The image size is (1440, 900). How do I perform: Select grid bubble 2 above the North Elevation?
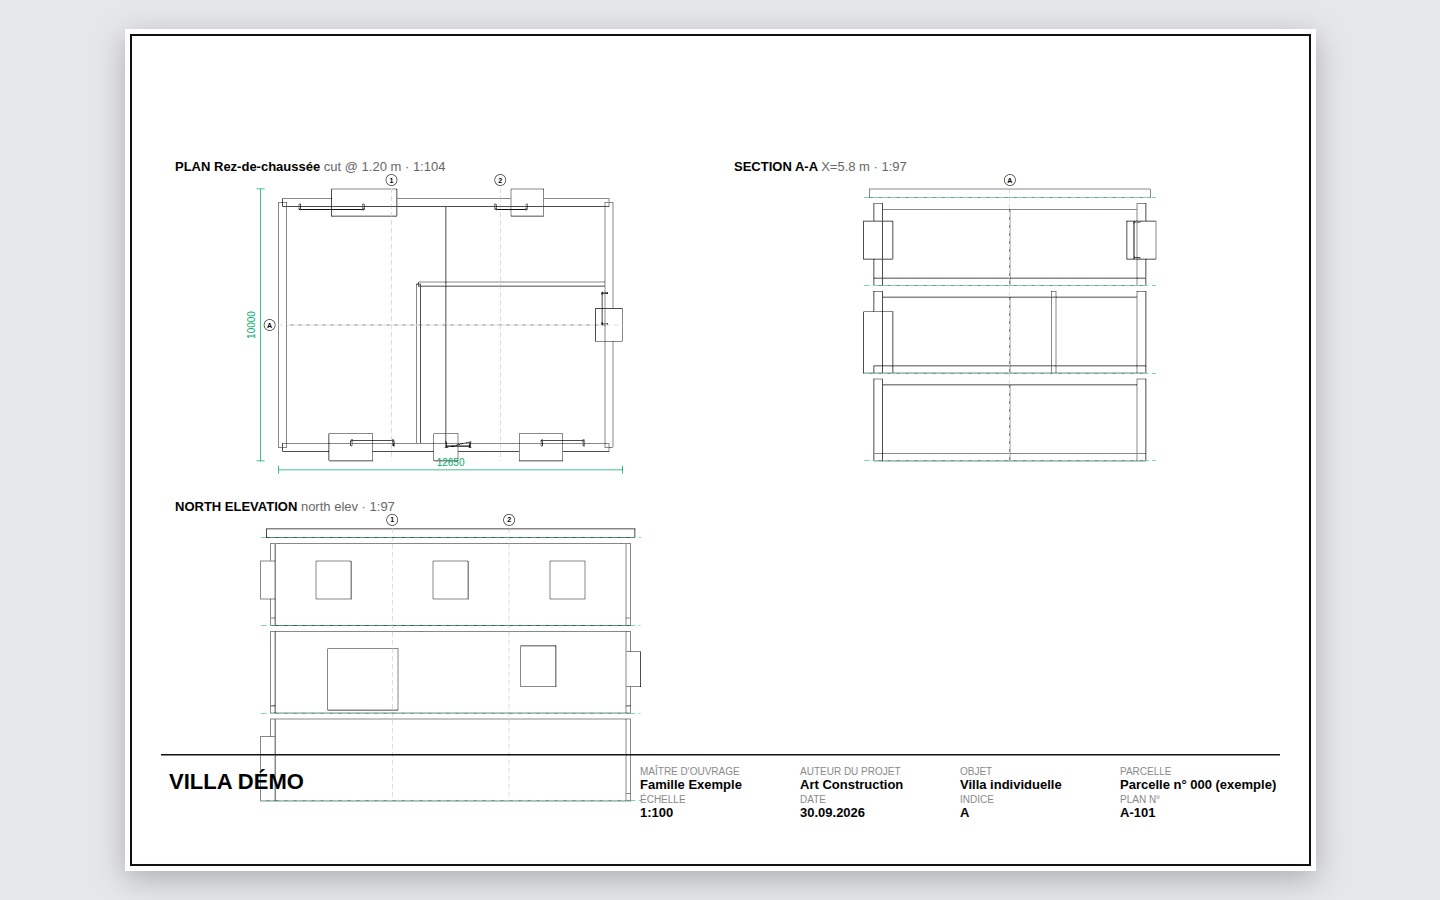click(x=509, y=520)
